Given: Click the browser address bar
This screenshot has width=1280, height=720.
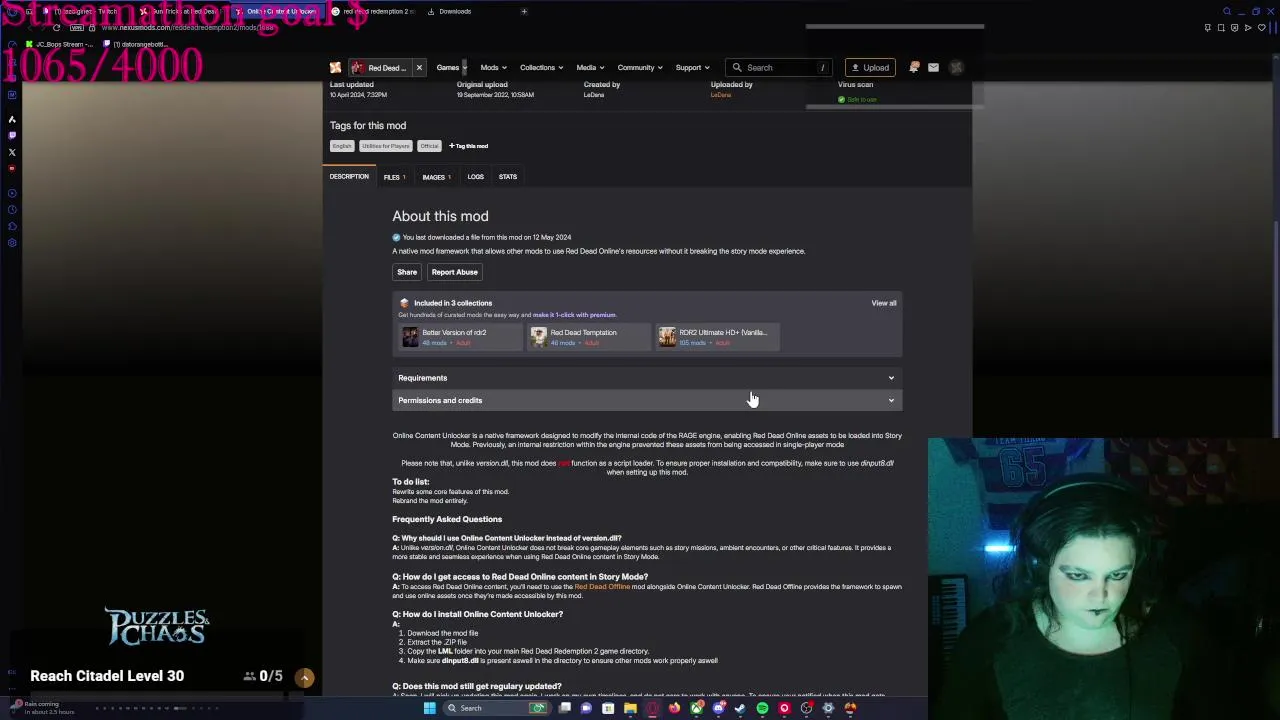Looking at the screenshot, I should click(x=190, y=27).
